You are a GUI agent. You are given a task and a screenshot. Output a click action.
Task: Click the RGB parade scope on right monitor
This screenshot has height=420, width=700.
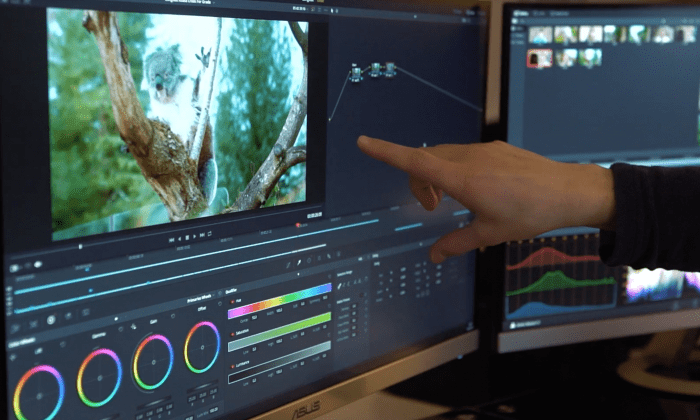(x=562, y=277)
